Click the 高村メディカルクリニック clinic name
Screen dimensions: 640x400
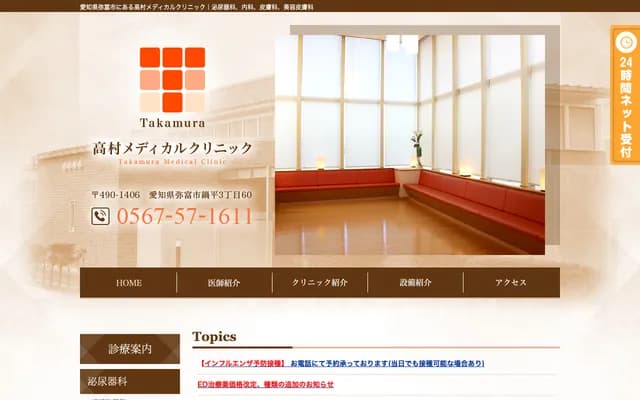point(172,148)
